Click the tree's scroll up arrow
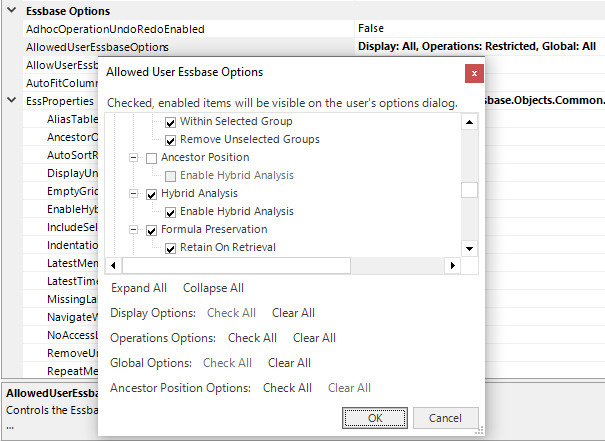Screen dimensions: 605x441 (x=470, y=122)
